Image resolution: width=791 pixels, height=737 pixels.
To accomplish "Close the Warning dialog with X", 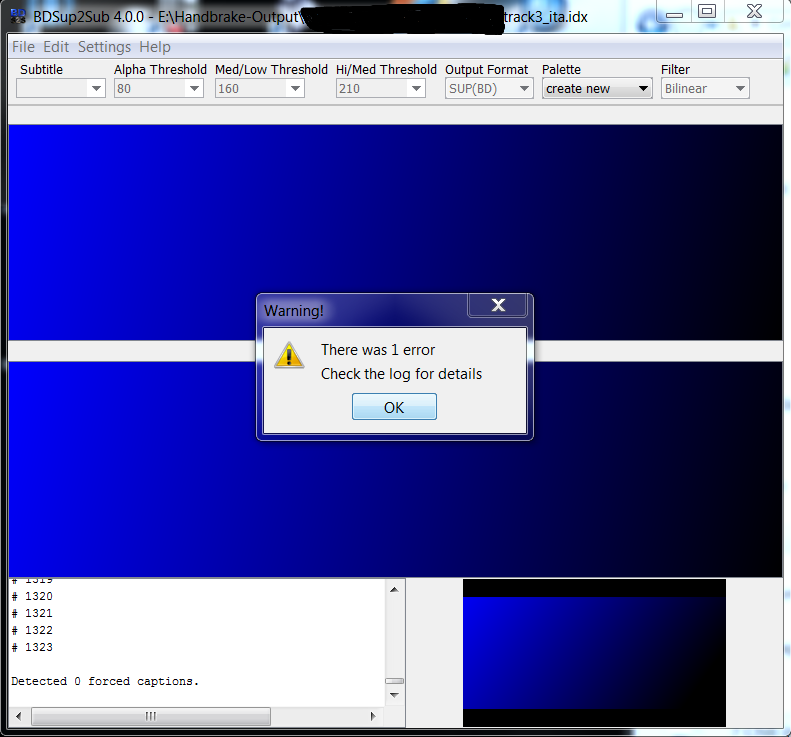I will [498, 305].
